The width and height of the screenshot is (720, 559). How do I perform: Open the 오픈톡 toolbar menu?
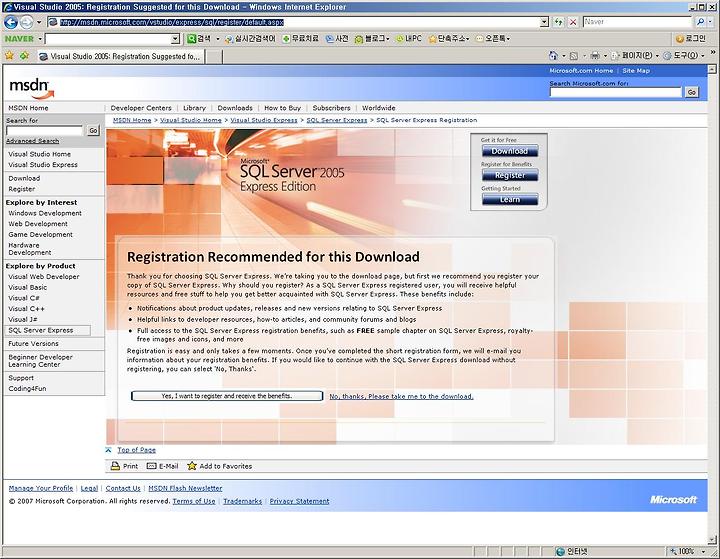pos(493,39)
